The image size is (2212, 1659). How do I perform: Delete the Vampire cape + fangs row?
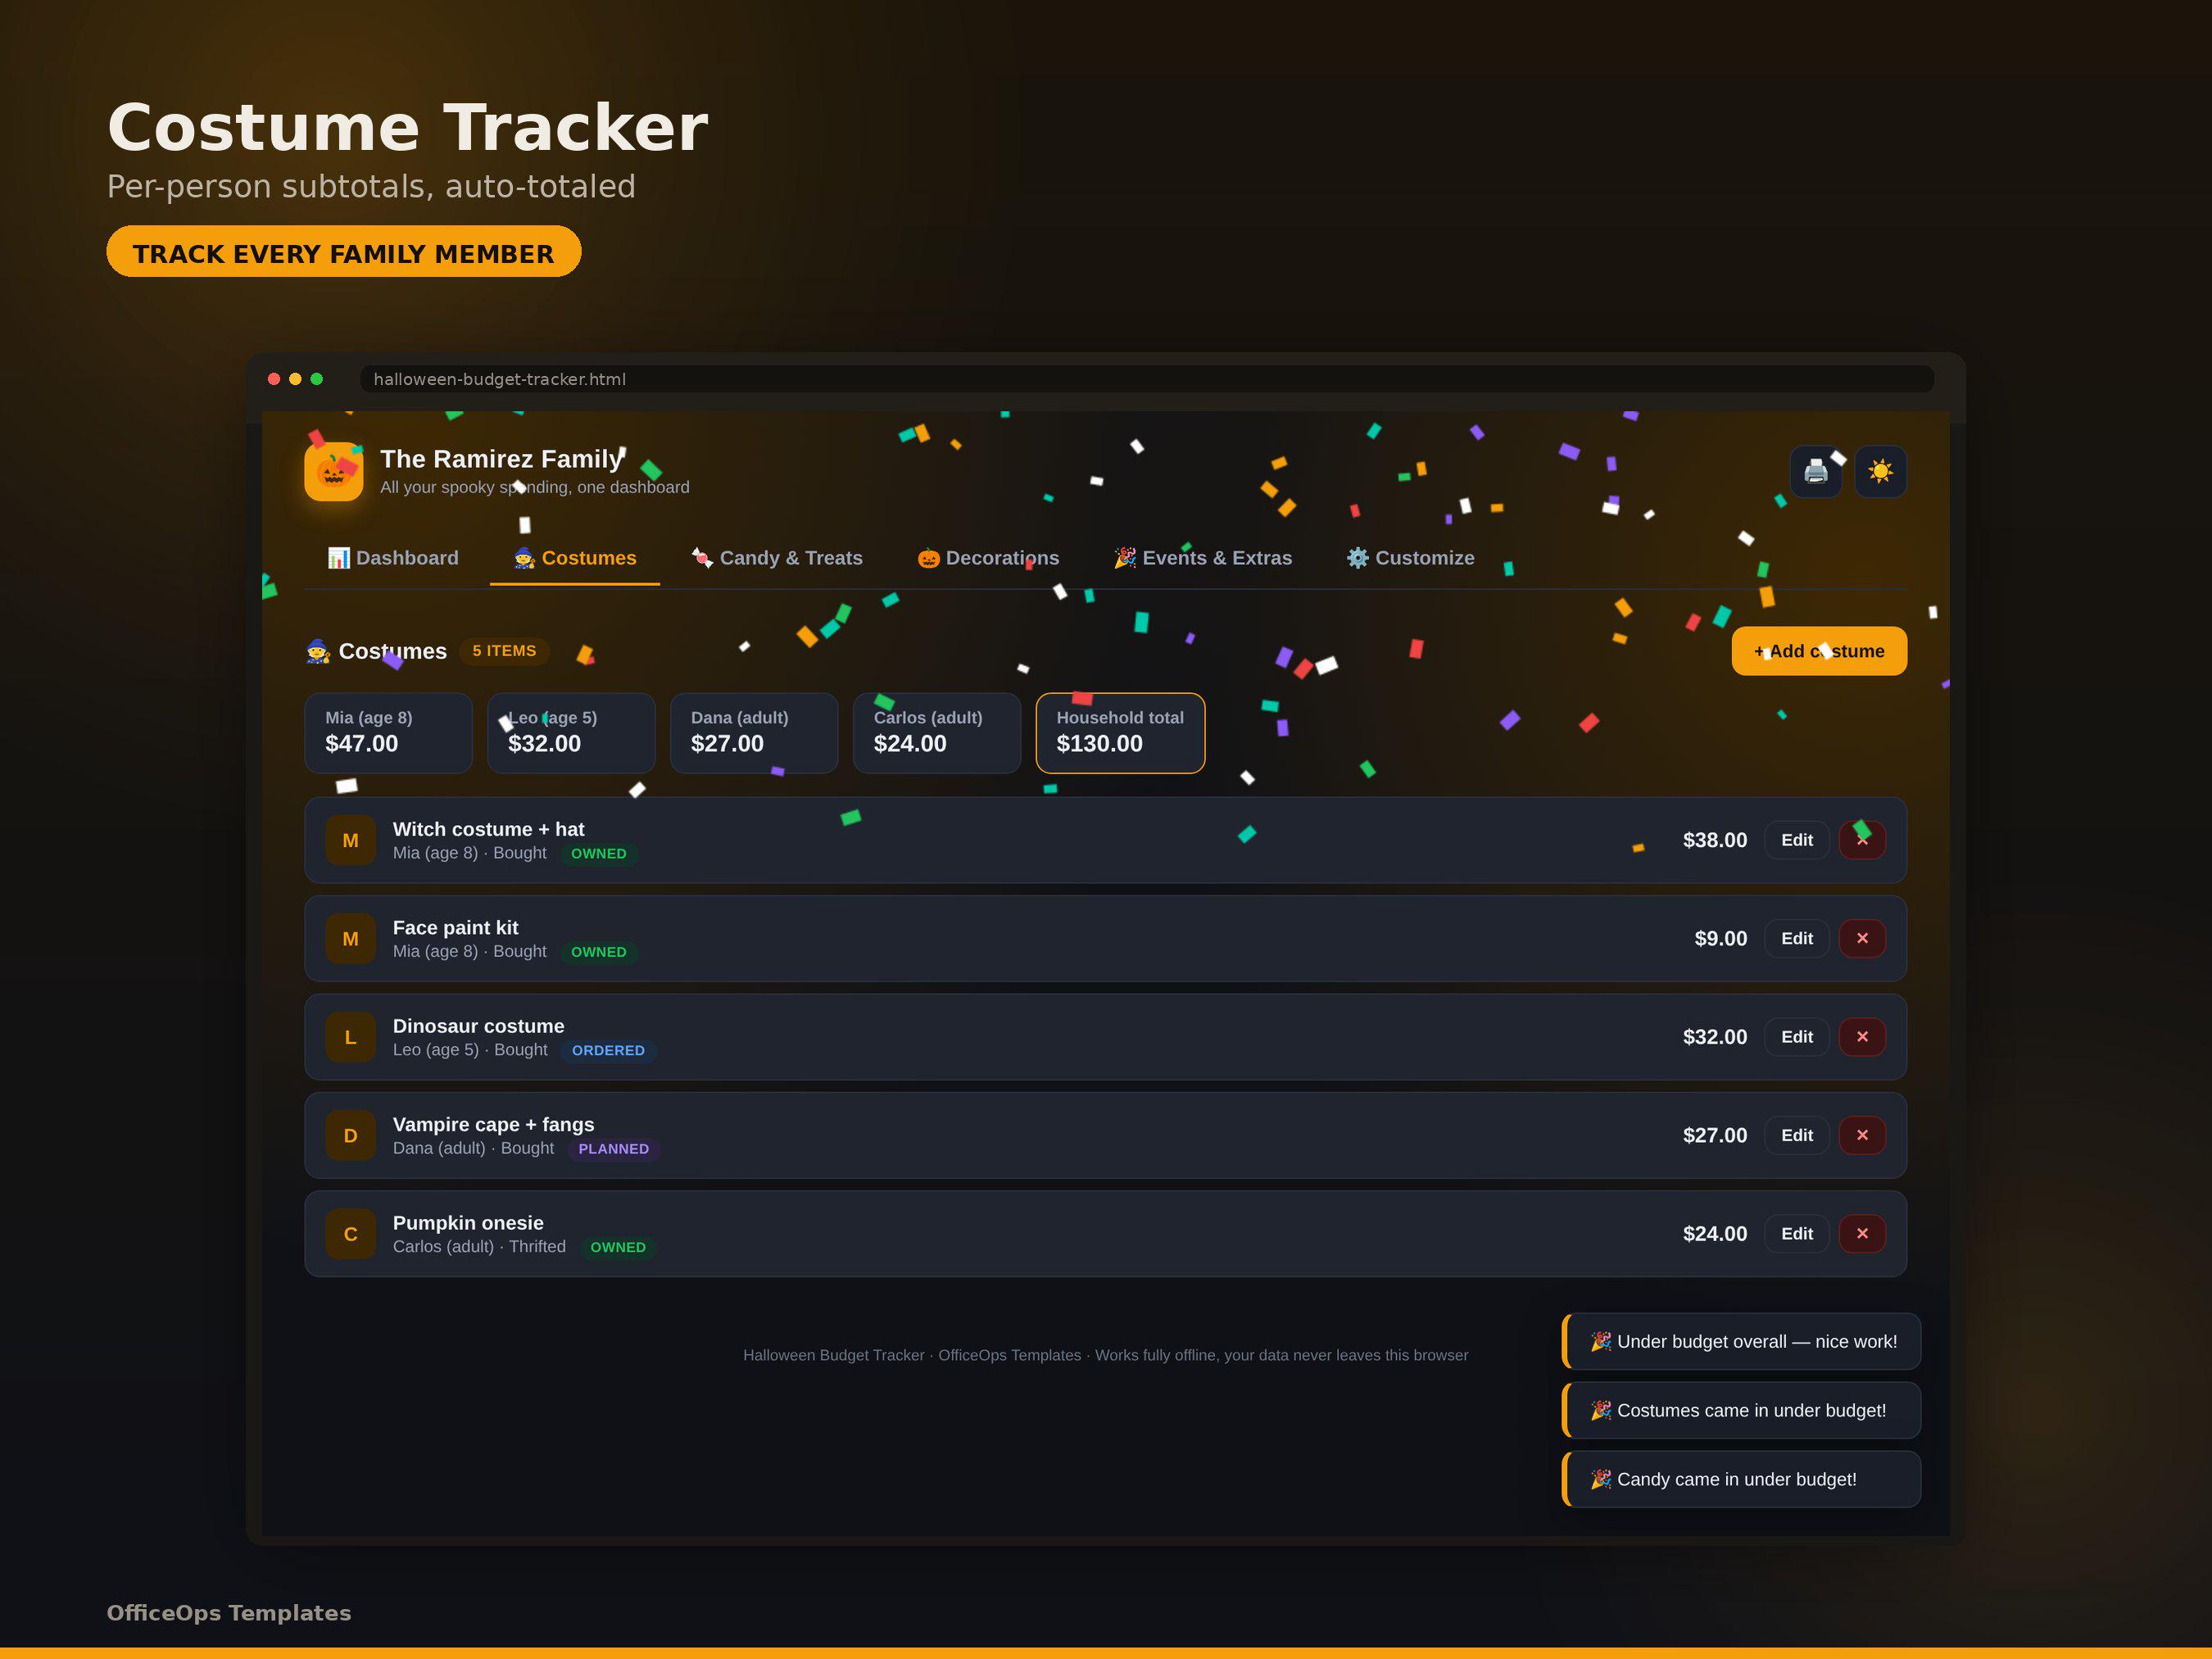[1862, 1135]
